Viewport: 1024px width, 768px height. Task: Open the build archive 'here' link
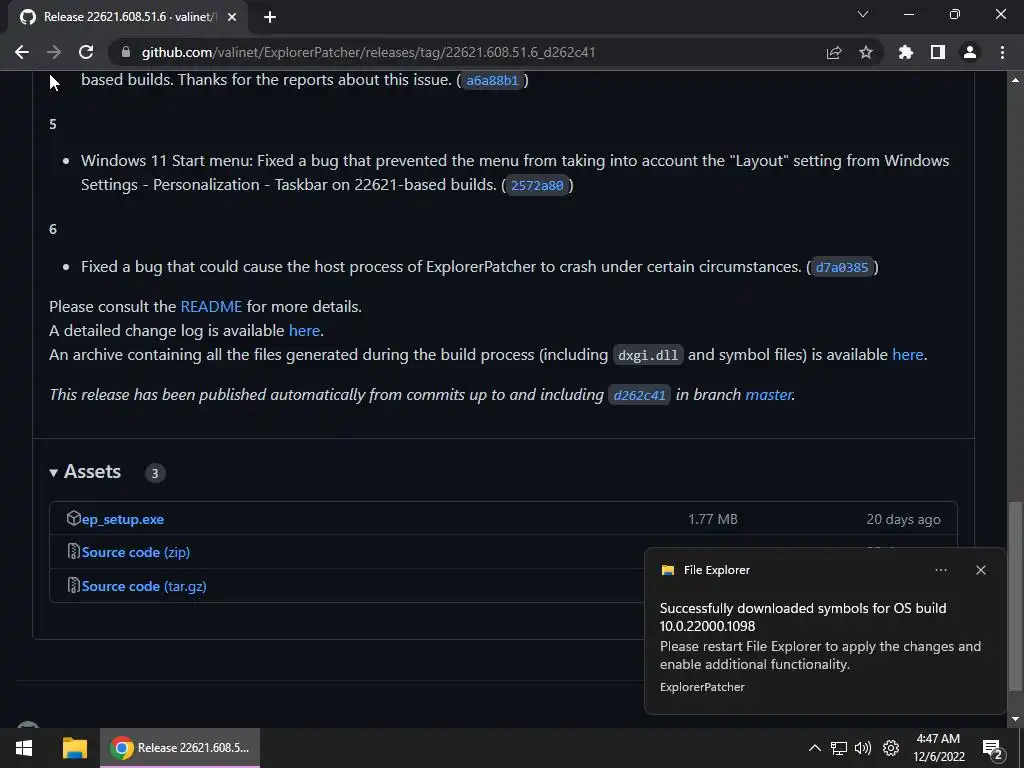click(x=908, y=355)
